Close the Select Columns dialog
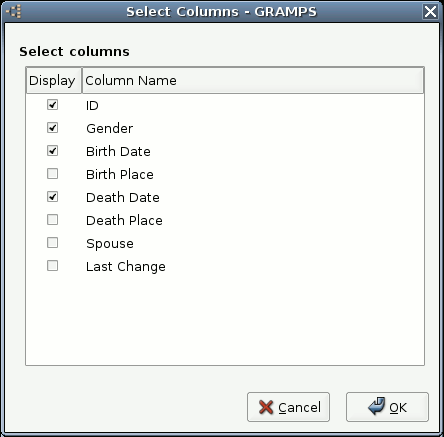The width and height of the screenshot is (444, 437). [x=430, y=12]
